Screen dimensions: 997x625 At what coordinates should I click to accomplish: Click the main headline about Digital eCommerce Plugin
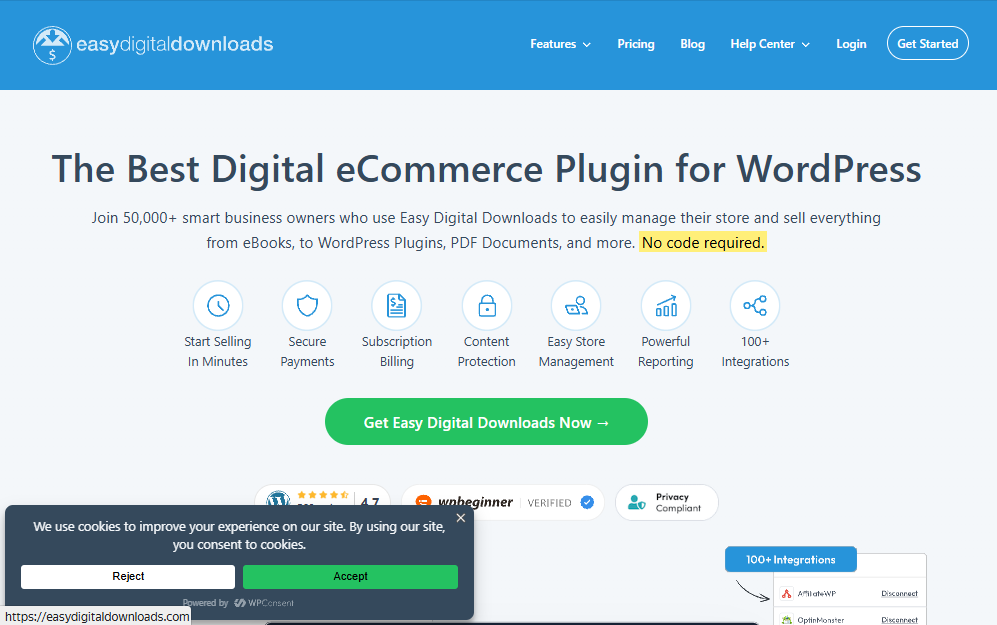point(486,169)
